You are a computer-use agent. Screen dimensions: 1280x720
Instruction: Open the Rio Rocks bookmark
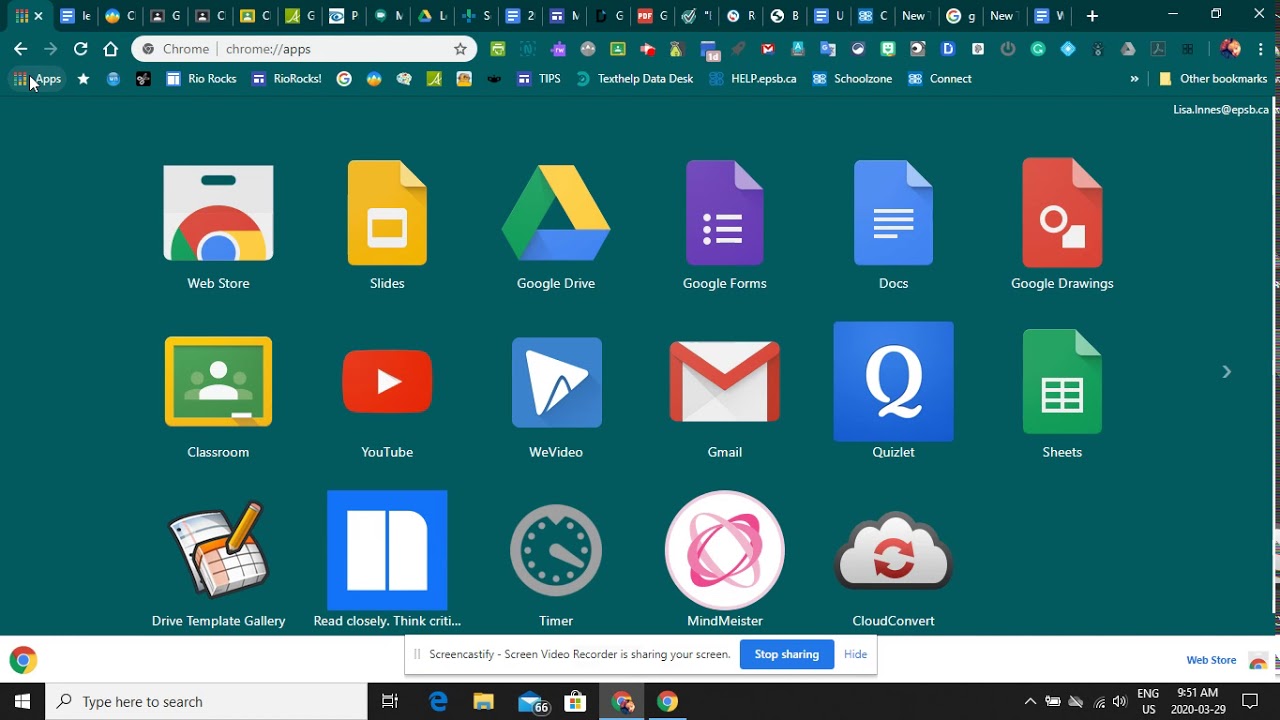tap(201, 79)
